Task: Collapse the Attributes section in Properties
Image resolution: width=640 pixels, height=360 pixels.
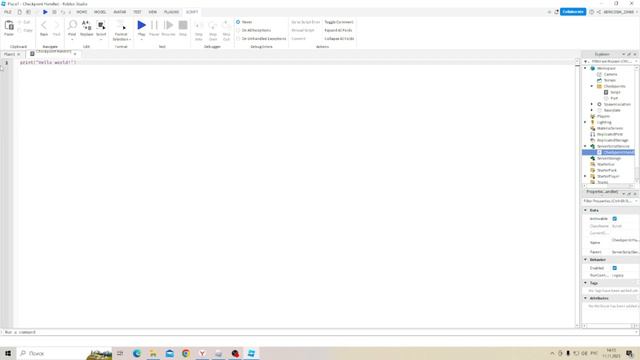Action: [x=585, y=298]
